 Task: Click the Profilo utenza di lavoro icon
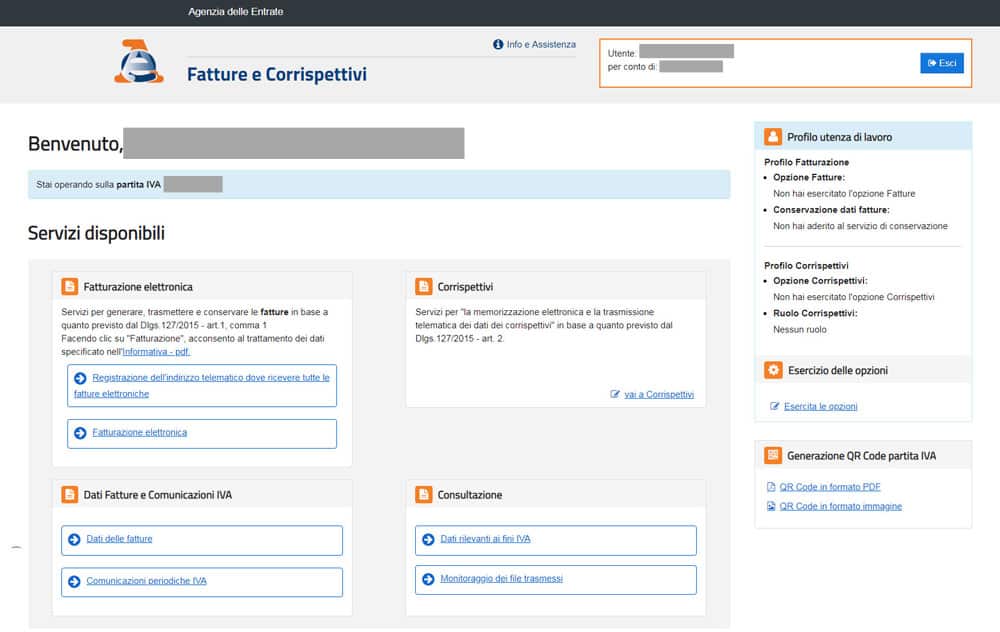tap(772, 137)
